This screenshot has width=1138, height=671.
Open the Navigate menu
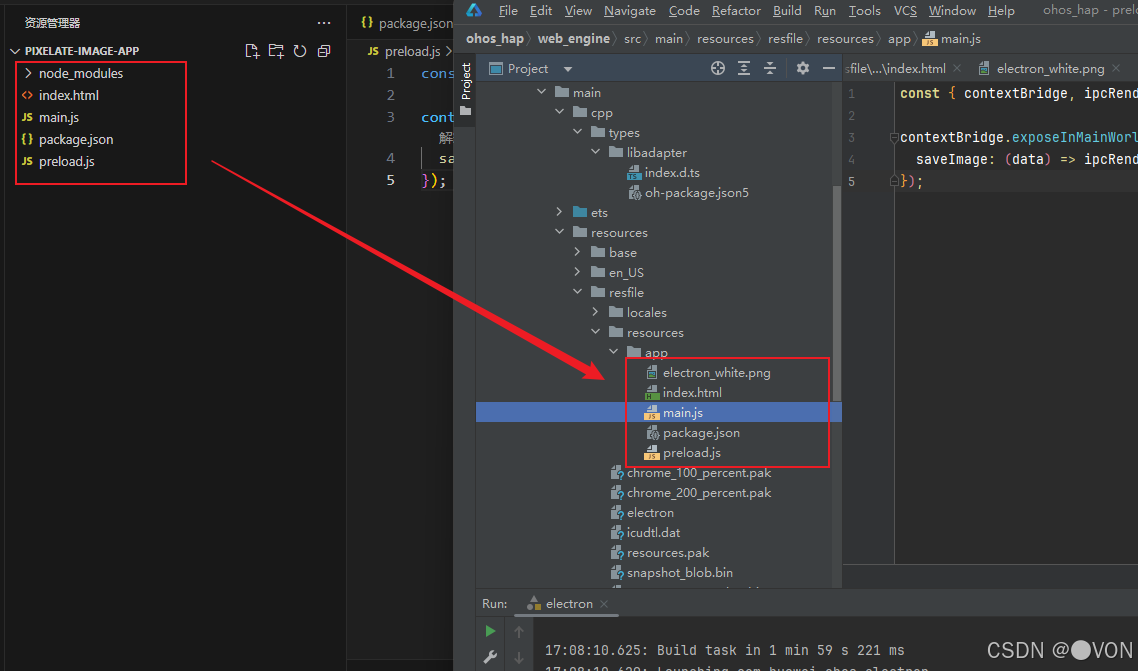630,11
